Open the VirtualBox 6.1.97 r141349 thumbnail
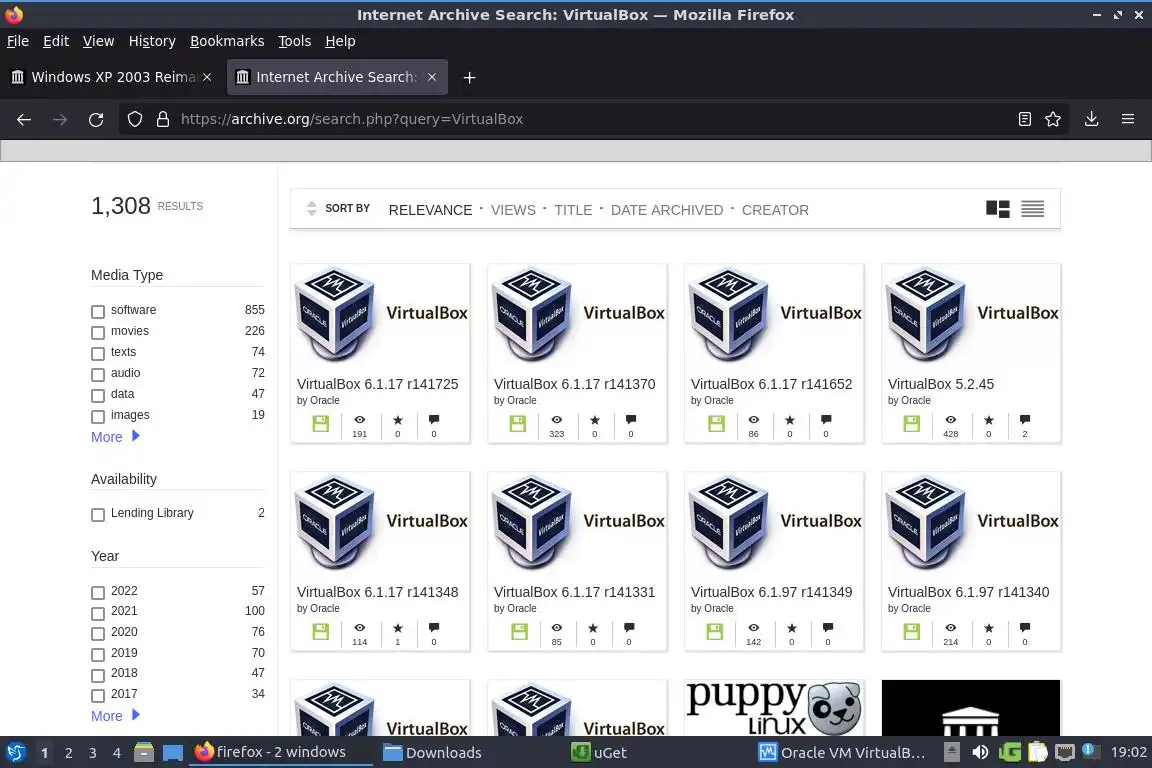This screenshot has height=768, width=1152. click(x=774, y=523)
